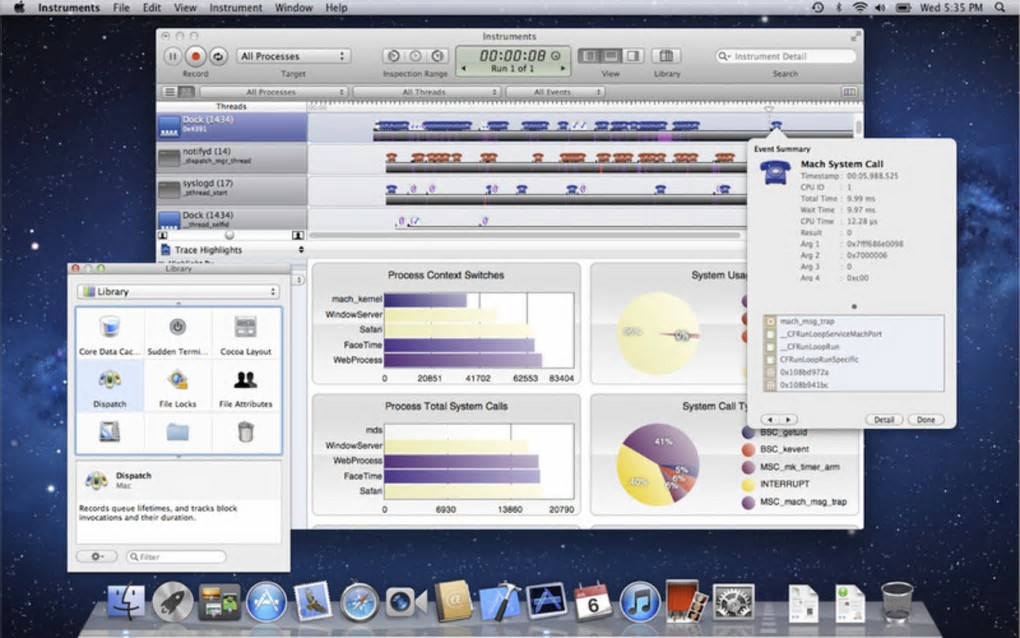This screenshot has height=638, width=1020.
Task: Click Done in the Event Summary popover
Action: (926, 419)
